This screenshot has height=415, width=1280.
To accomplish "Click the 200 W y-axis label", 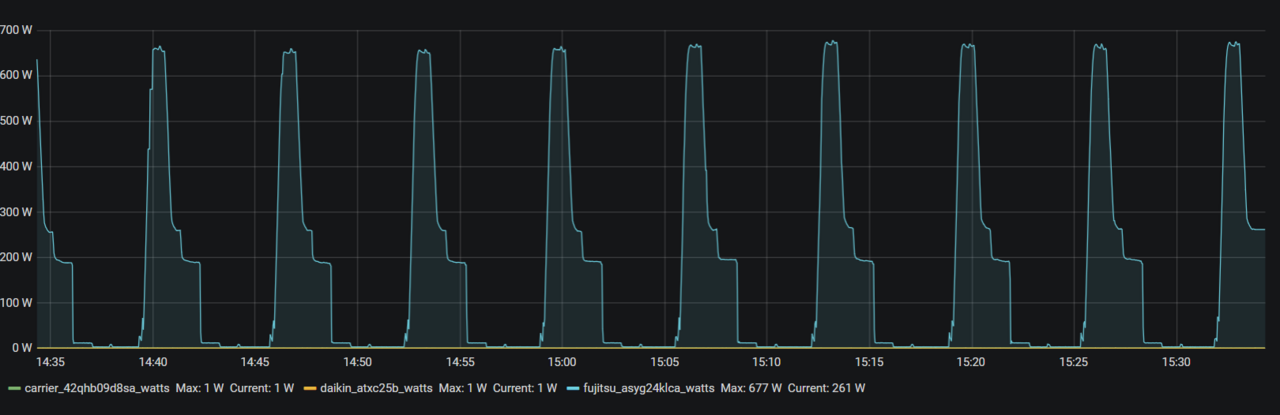I will tap(16, 257).
